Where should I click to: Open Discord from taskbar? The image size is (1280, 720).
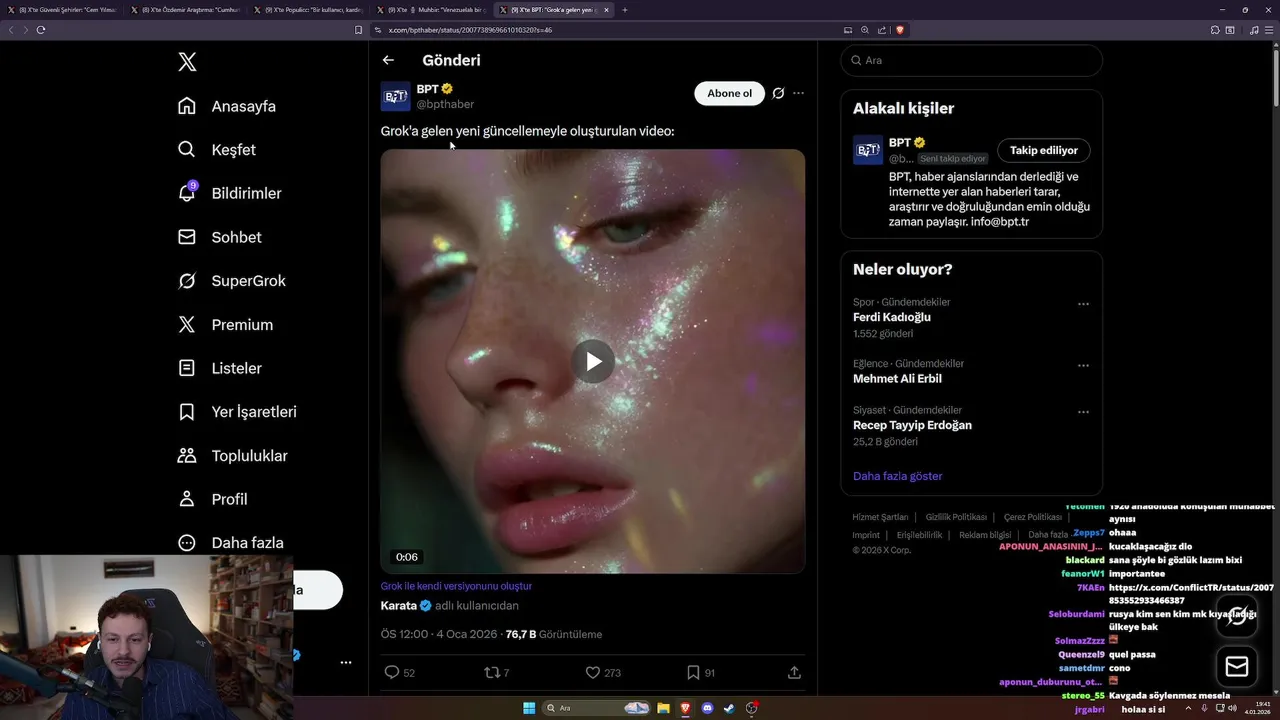pyautogui.click(x=708, y=708)
